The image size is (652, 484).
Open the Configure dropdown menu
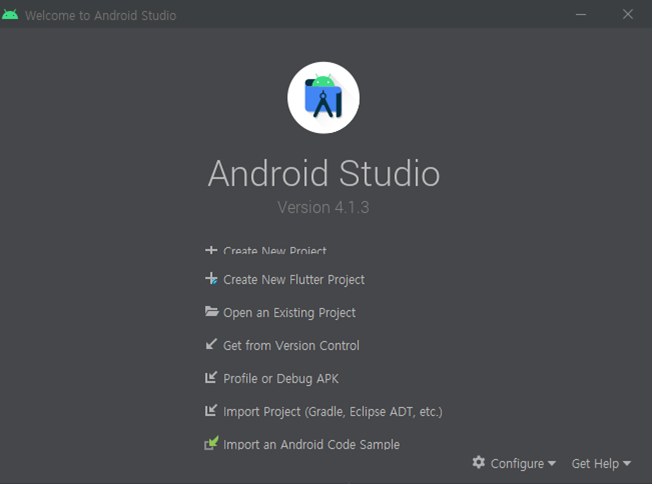click(x=514, y=463)
